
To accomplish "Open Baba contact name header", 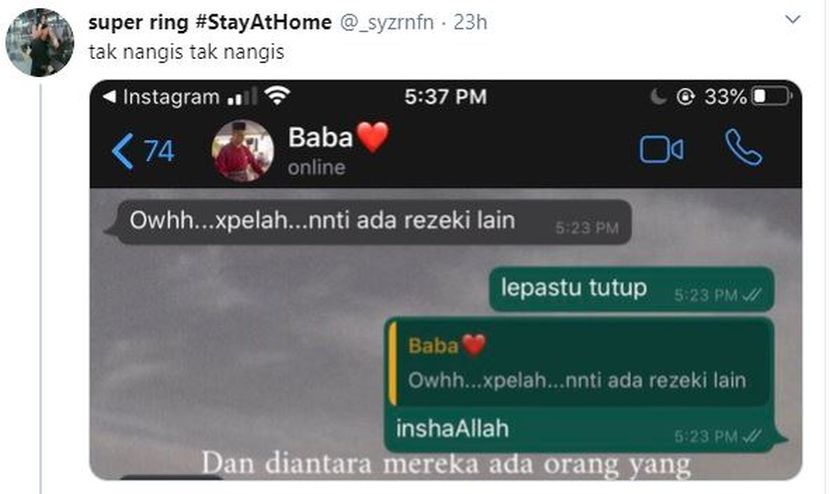I will coord(339,138).
